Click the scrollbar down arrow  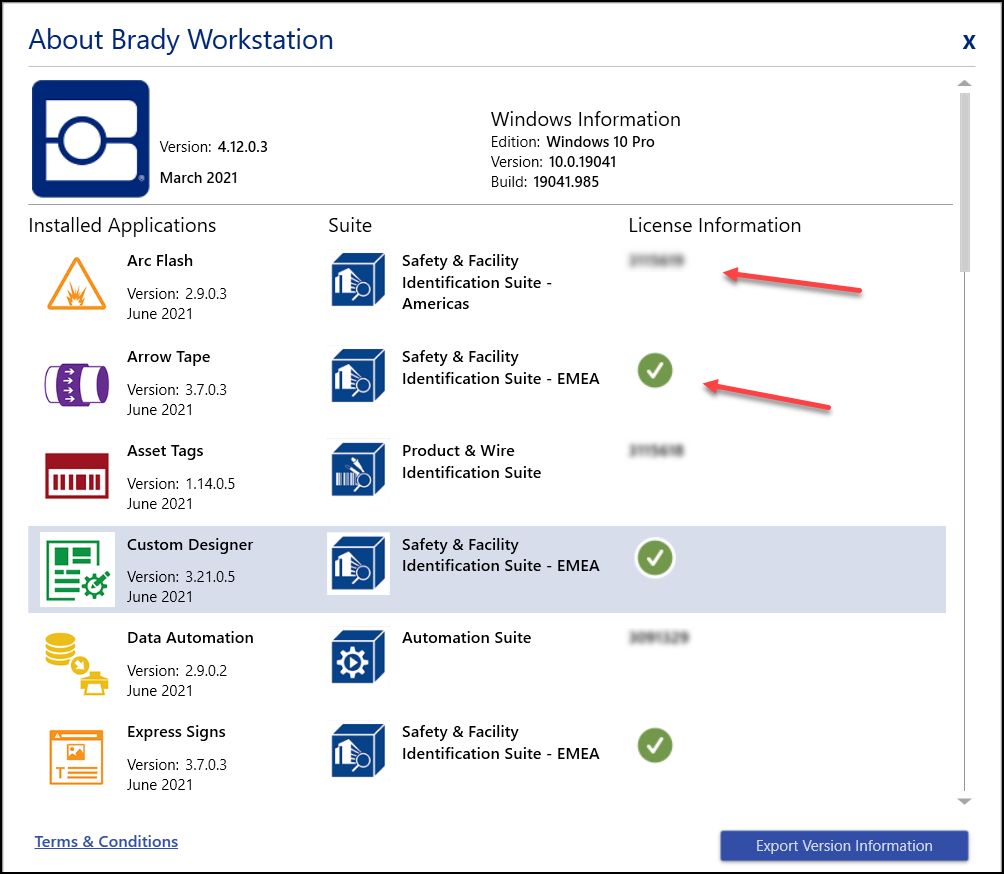click(x=963, y=801)
